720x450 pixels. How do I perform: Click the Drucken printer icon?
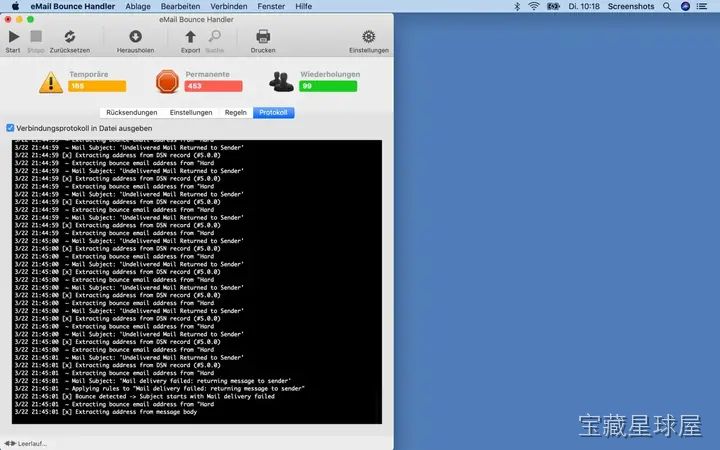pyautogui.click(x=263, y=36)
